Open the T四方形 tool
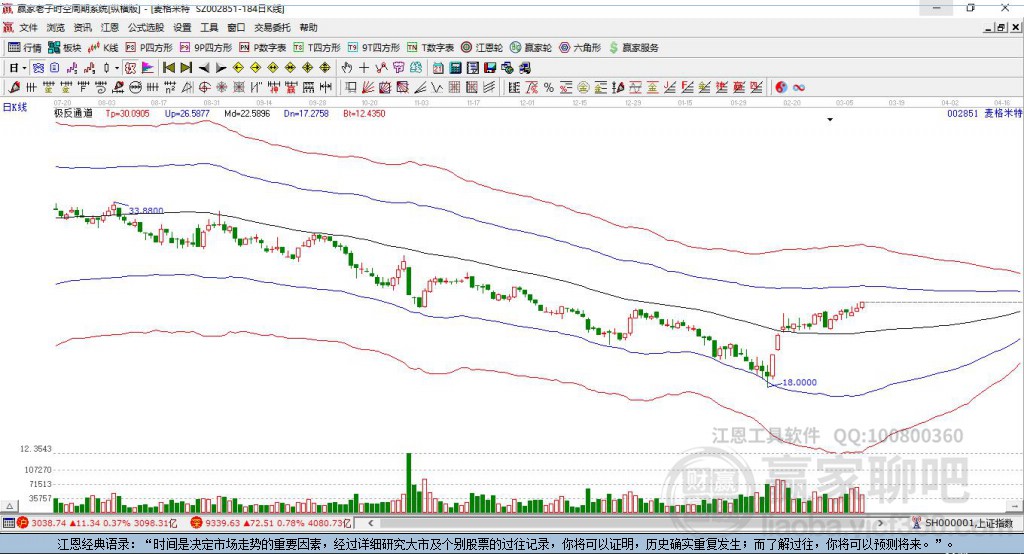The height and width of the screenshot is (554, 1024). 317,48
